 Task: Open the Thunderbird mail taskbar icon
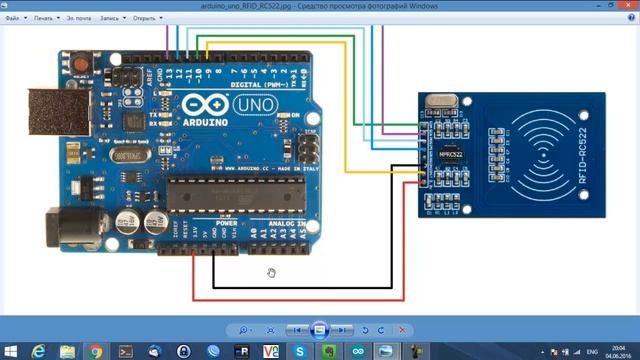point(154,351)
